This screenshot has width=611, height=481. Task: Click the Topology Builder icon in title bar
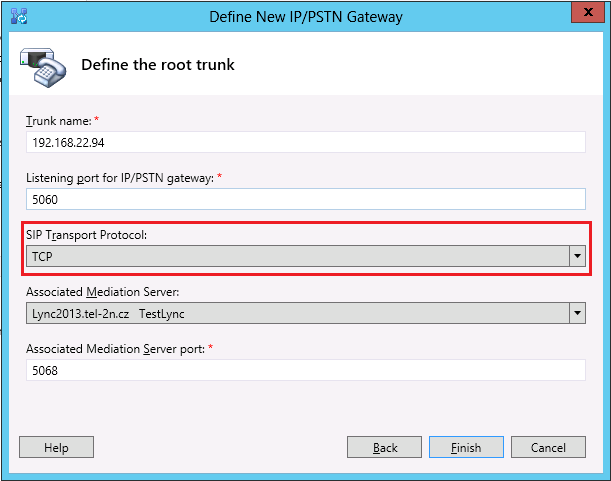pos(18,16)
